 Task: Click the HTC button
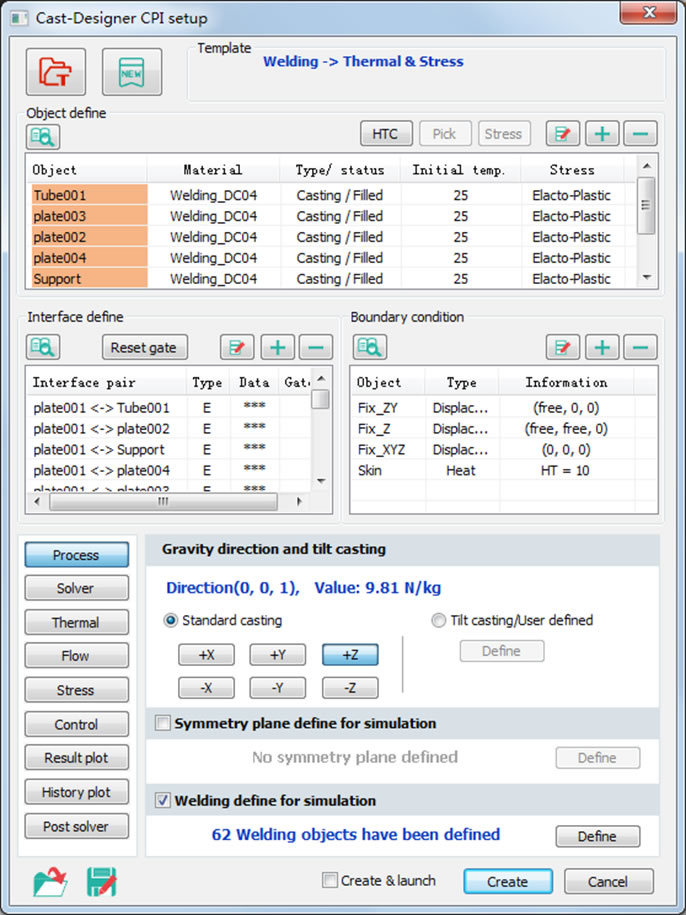tap(386, 134)
